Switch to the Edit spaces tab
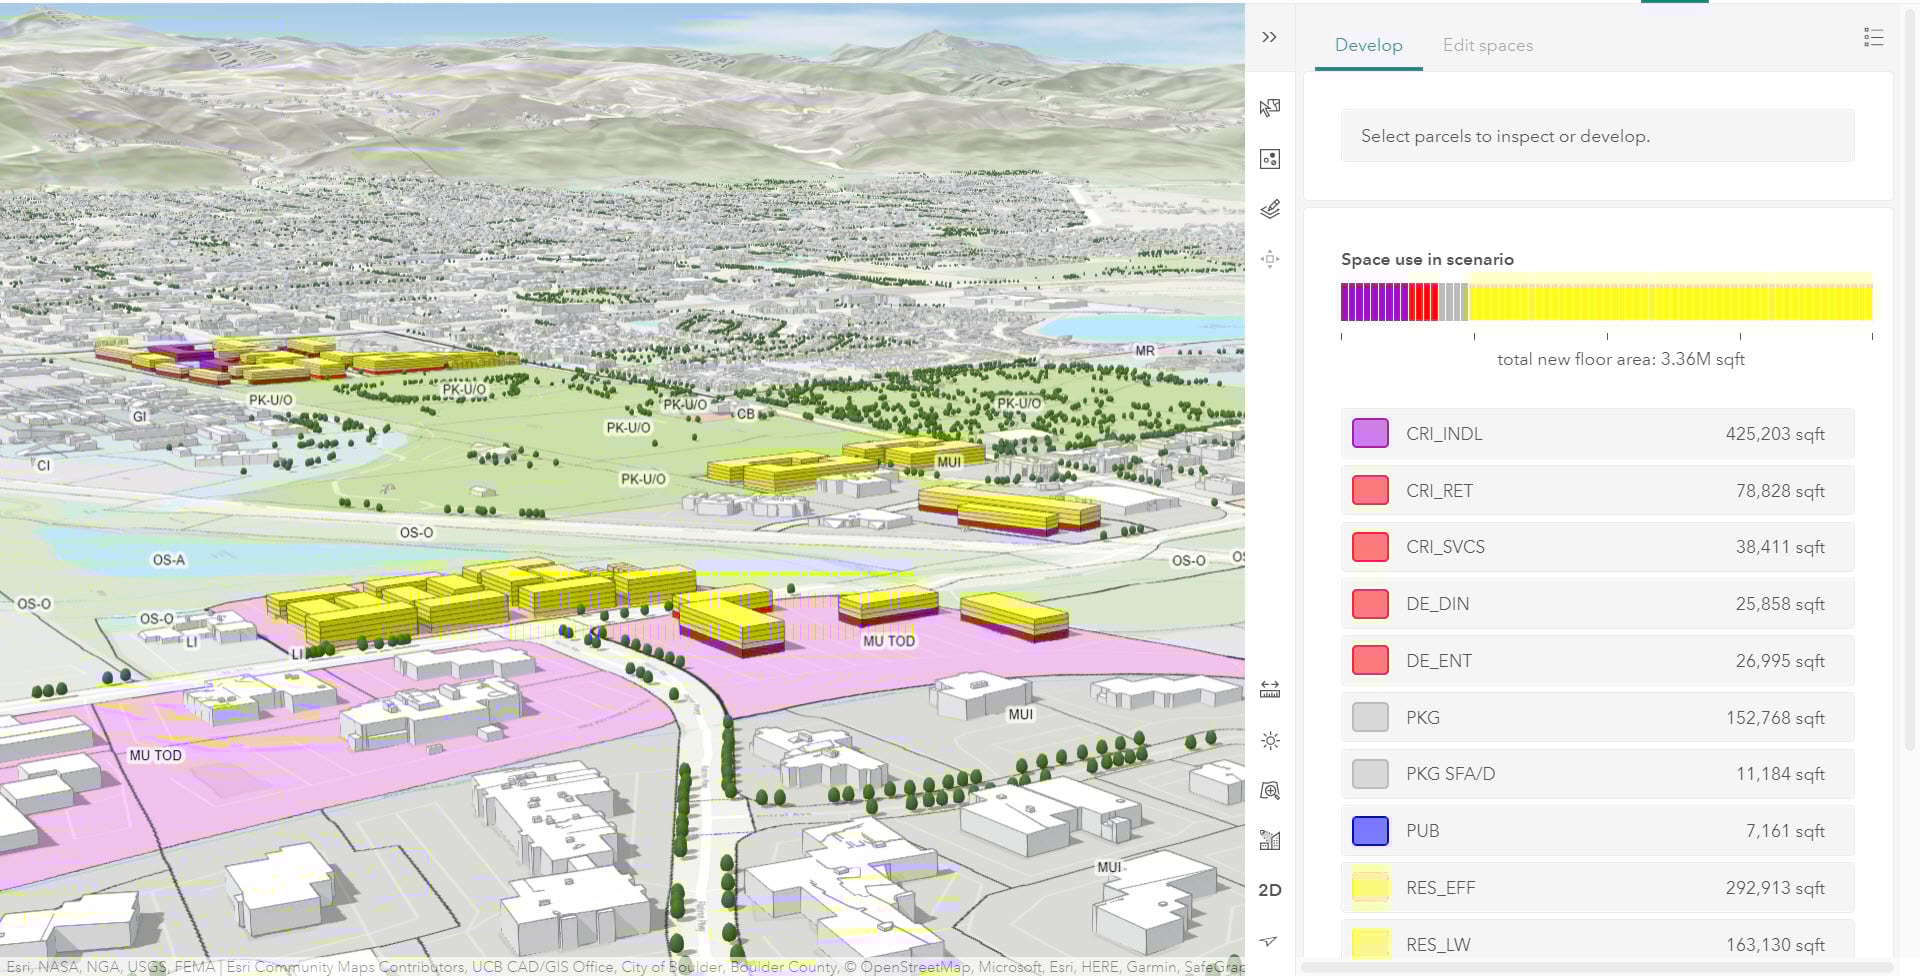The width and height of the screenshot is (1920, 976). coord(1487,45)
